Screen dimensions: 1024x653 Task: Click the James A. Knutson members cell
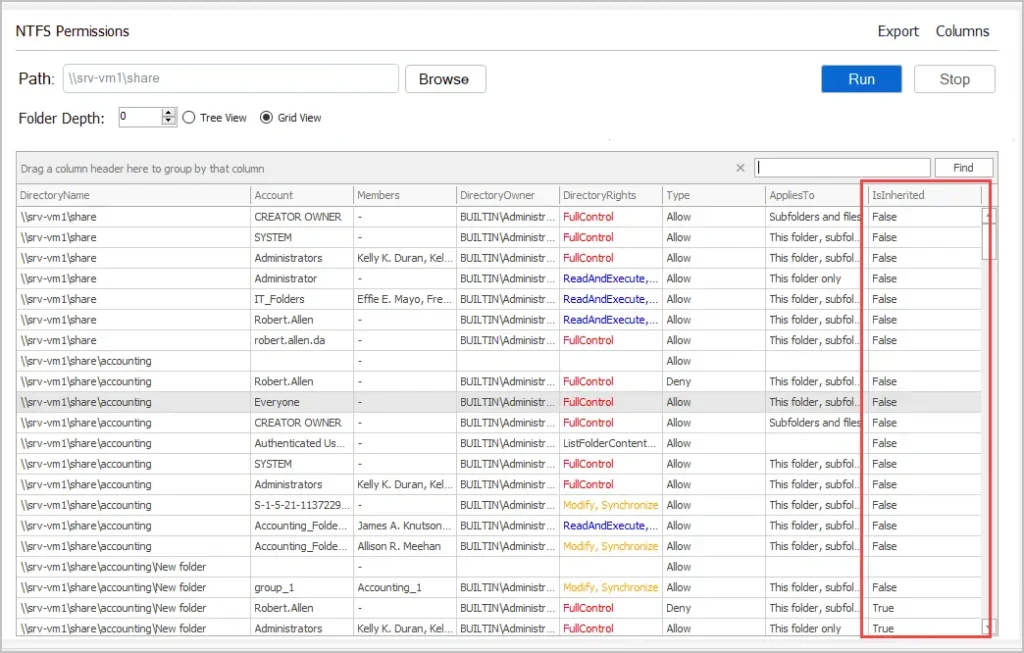[404, 526]
